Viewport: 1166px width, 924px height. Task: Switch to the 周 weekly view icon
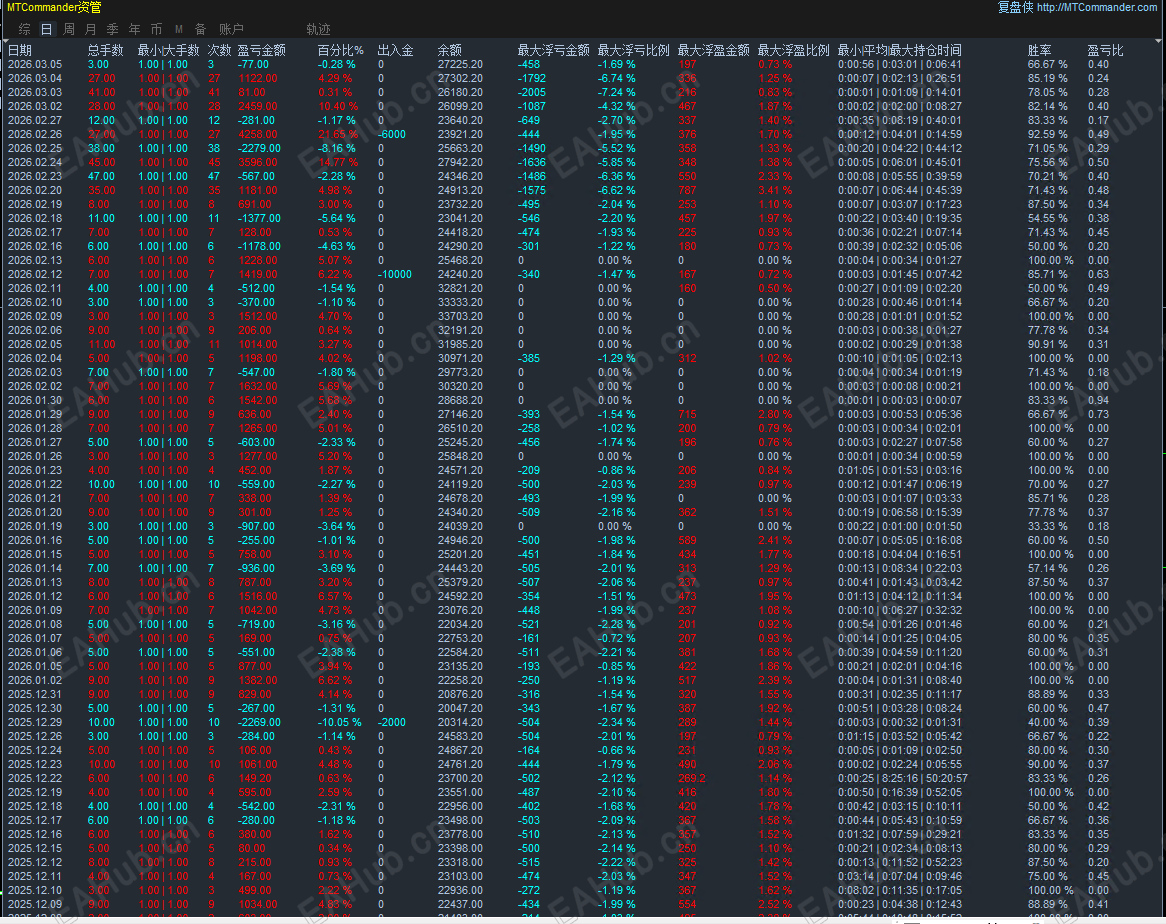coord(67,28)
